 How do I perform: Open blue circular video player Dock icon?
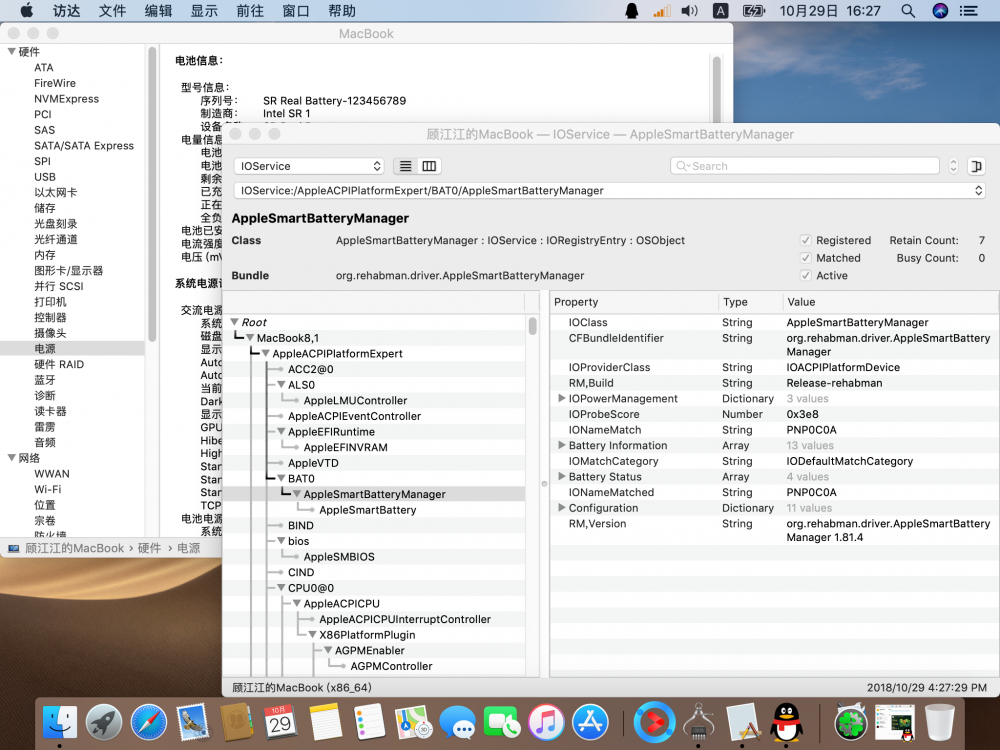tap(654, 722)
